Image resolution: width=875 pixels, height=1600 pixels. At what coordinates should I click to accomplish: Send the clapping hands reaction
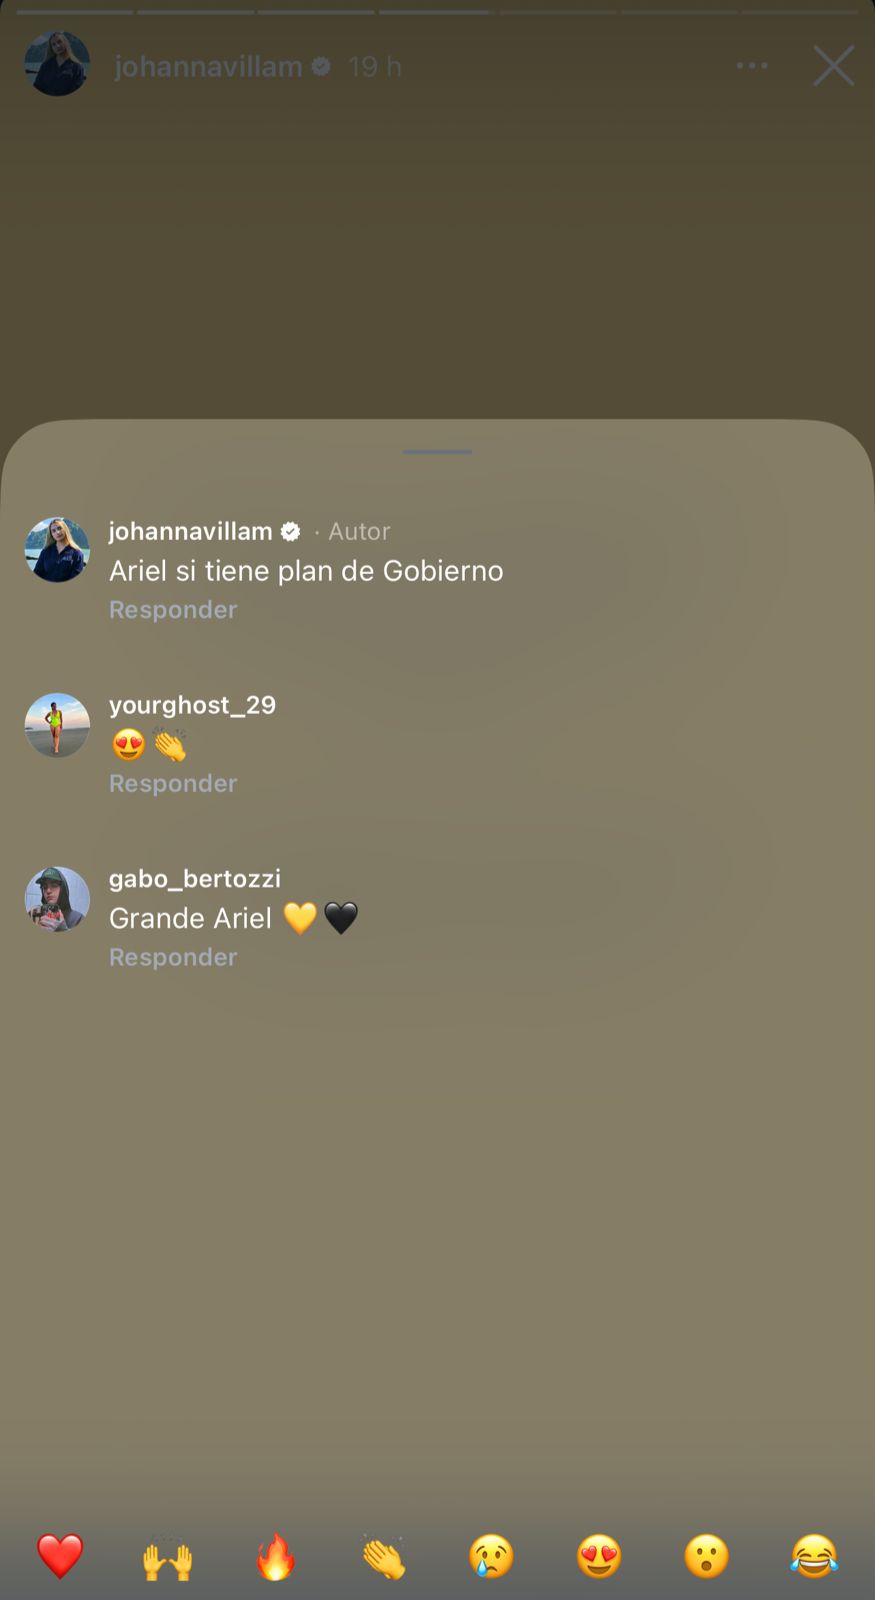coord(383,1556)
